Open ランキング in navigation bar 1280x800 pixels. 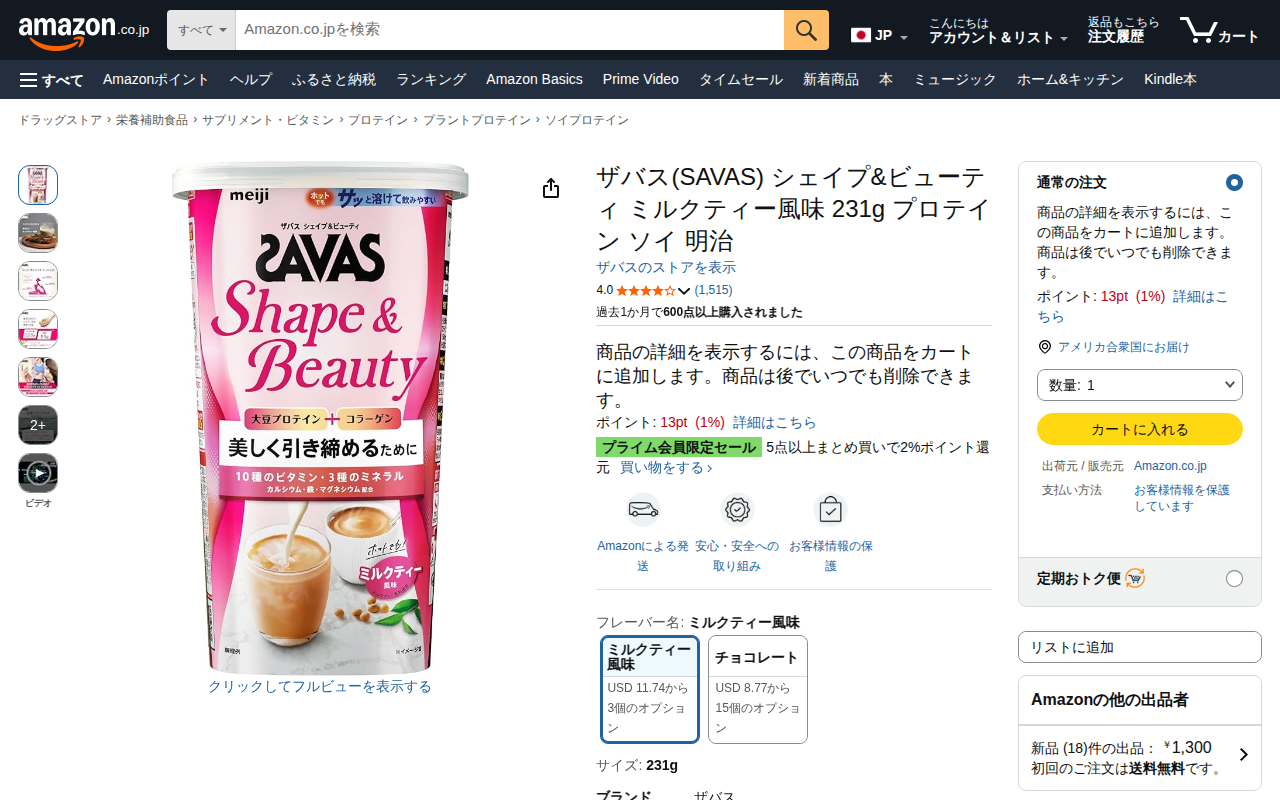click(x=431, y=80)
